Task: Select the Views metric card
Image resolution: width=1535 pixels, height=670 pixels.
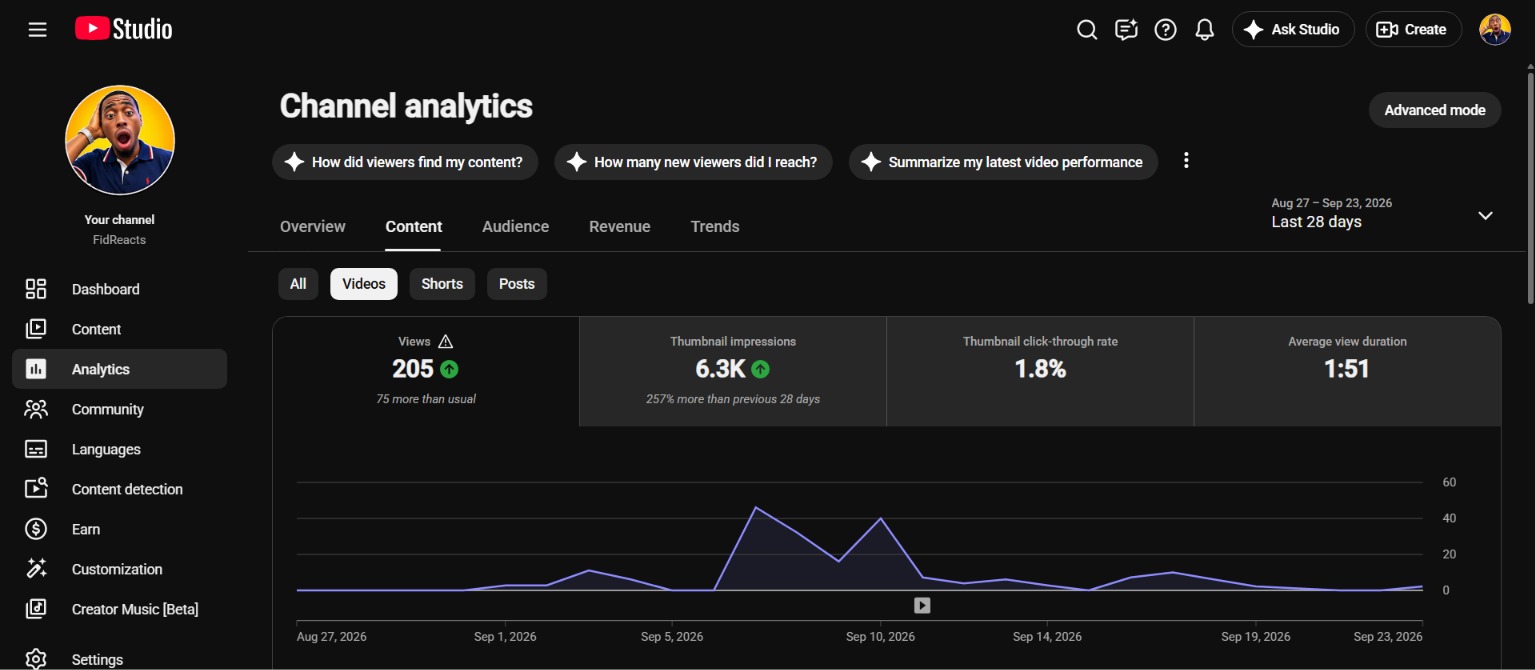Action: tap(426, 372)
